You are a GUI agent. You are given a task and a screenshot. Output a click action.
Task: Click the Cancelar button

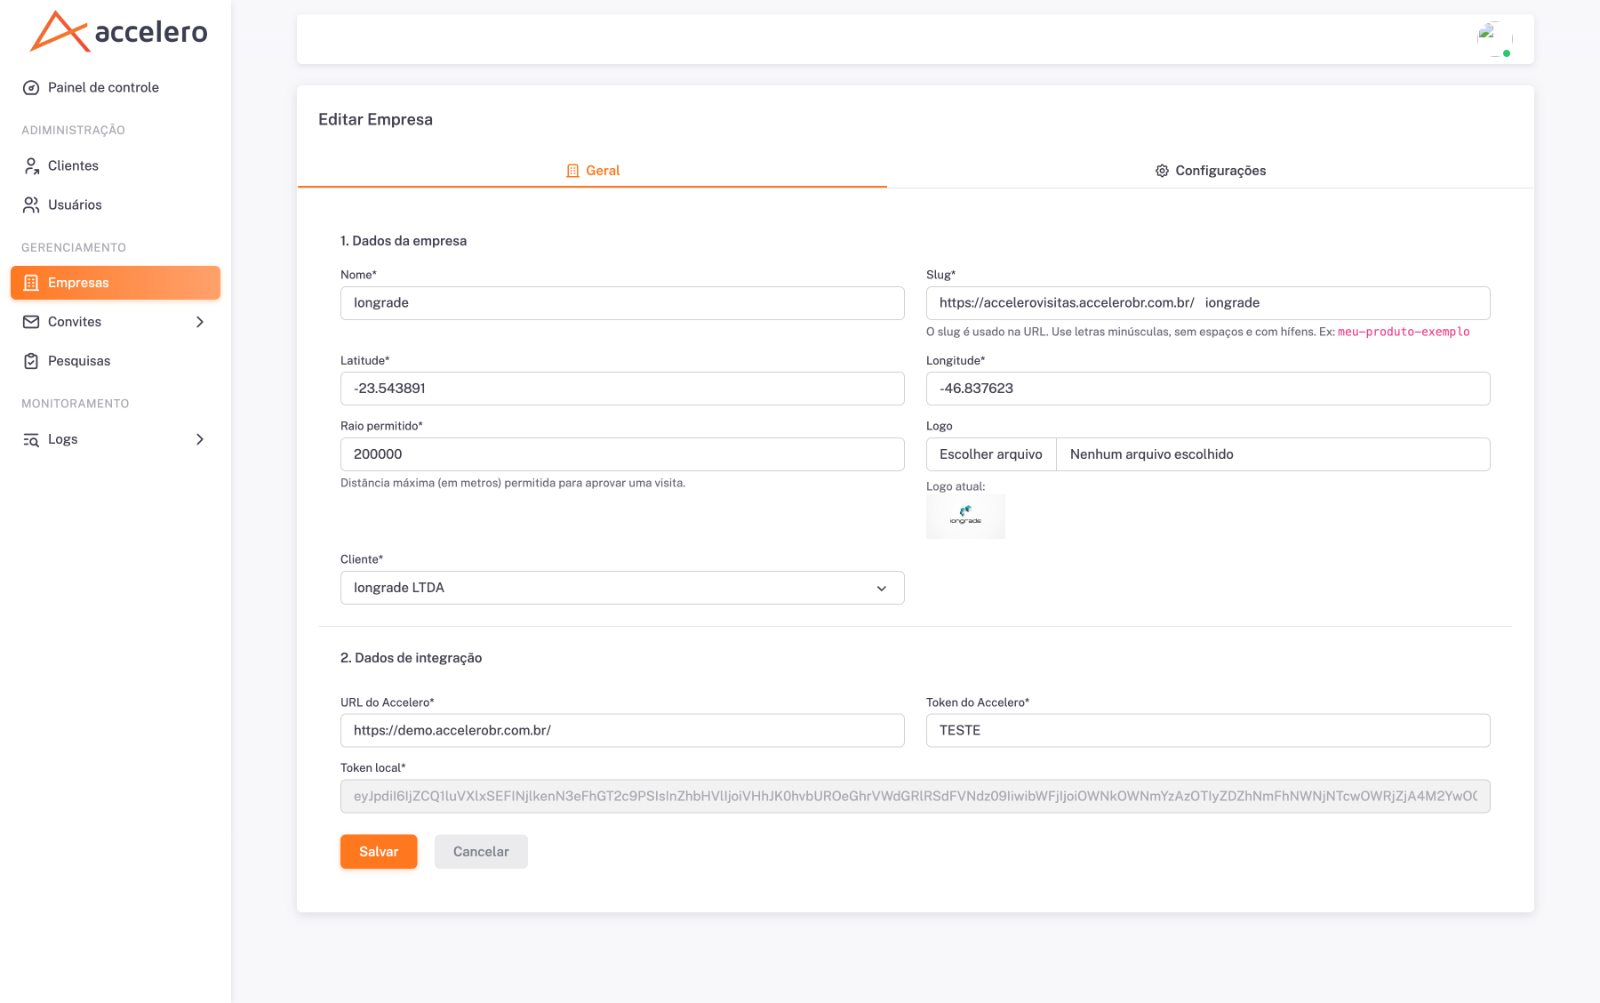(x=481, y=852)
